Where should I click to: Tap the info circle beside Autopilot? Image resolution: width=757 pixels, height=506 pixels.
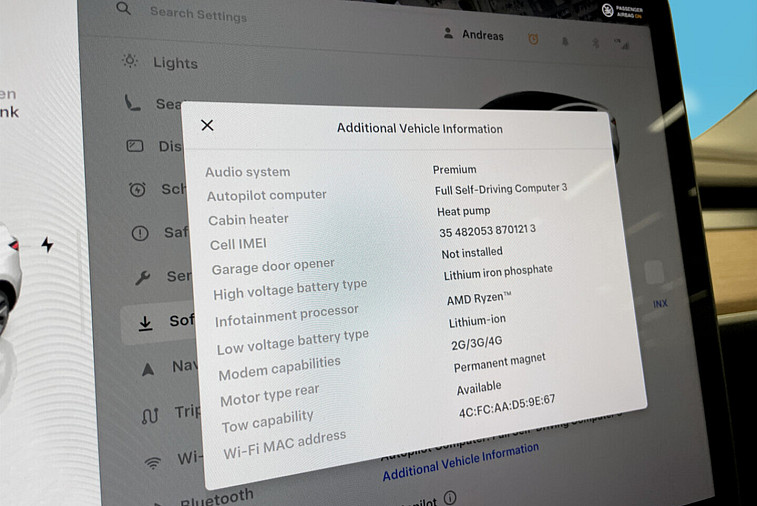pos(449,498)
